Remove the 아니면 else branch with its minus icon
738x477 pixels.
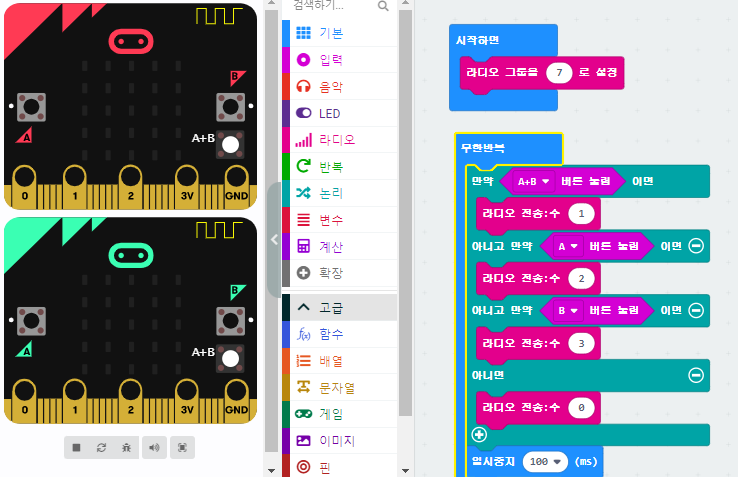[x=696, y=375]
